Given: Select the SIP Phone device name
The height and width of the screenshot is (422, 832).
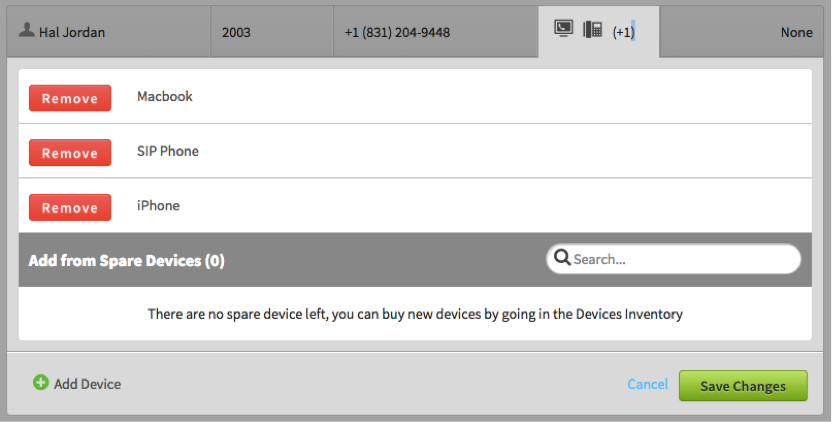Looking at the screenshot, I should click(168, 151).
